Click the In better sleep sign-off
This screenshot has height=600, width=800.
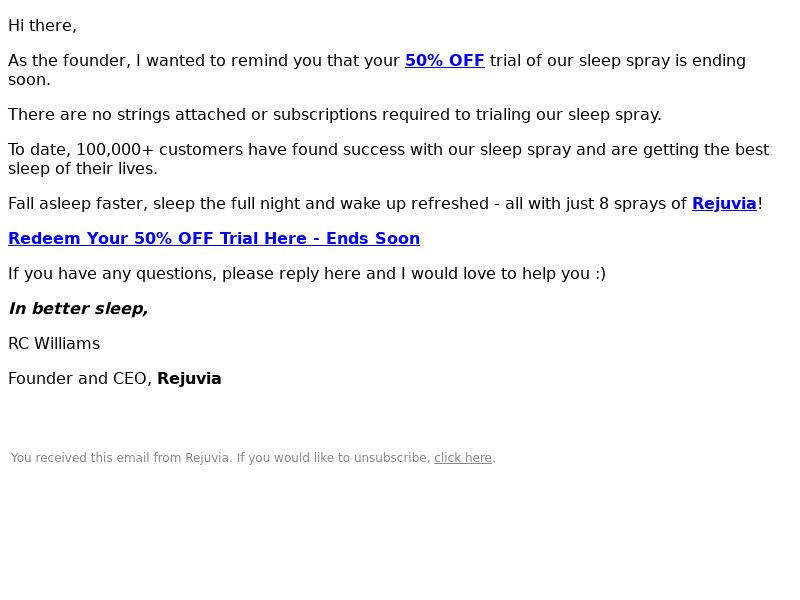tap(78, 309)
